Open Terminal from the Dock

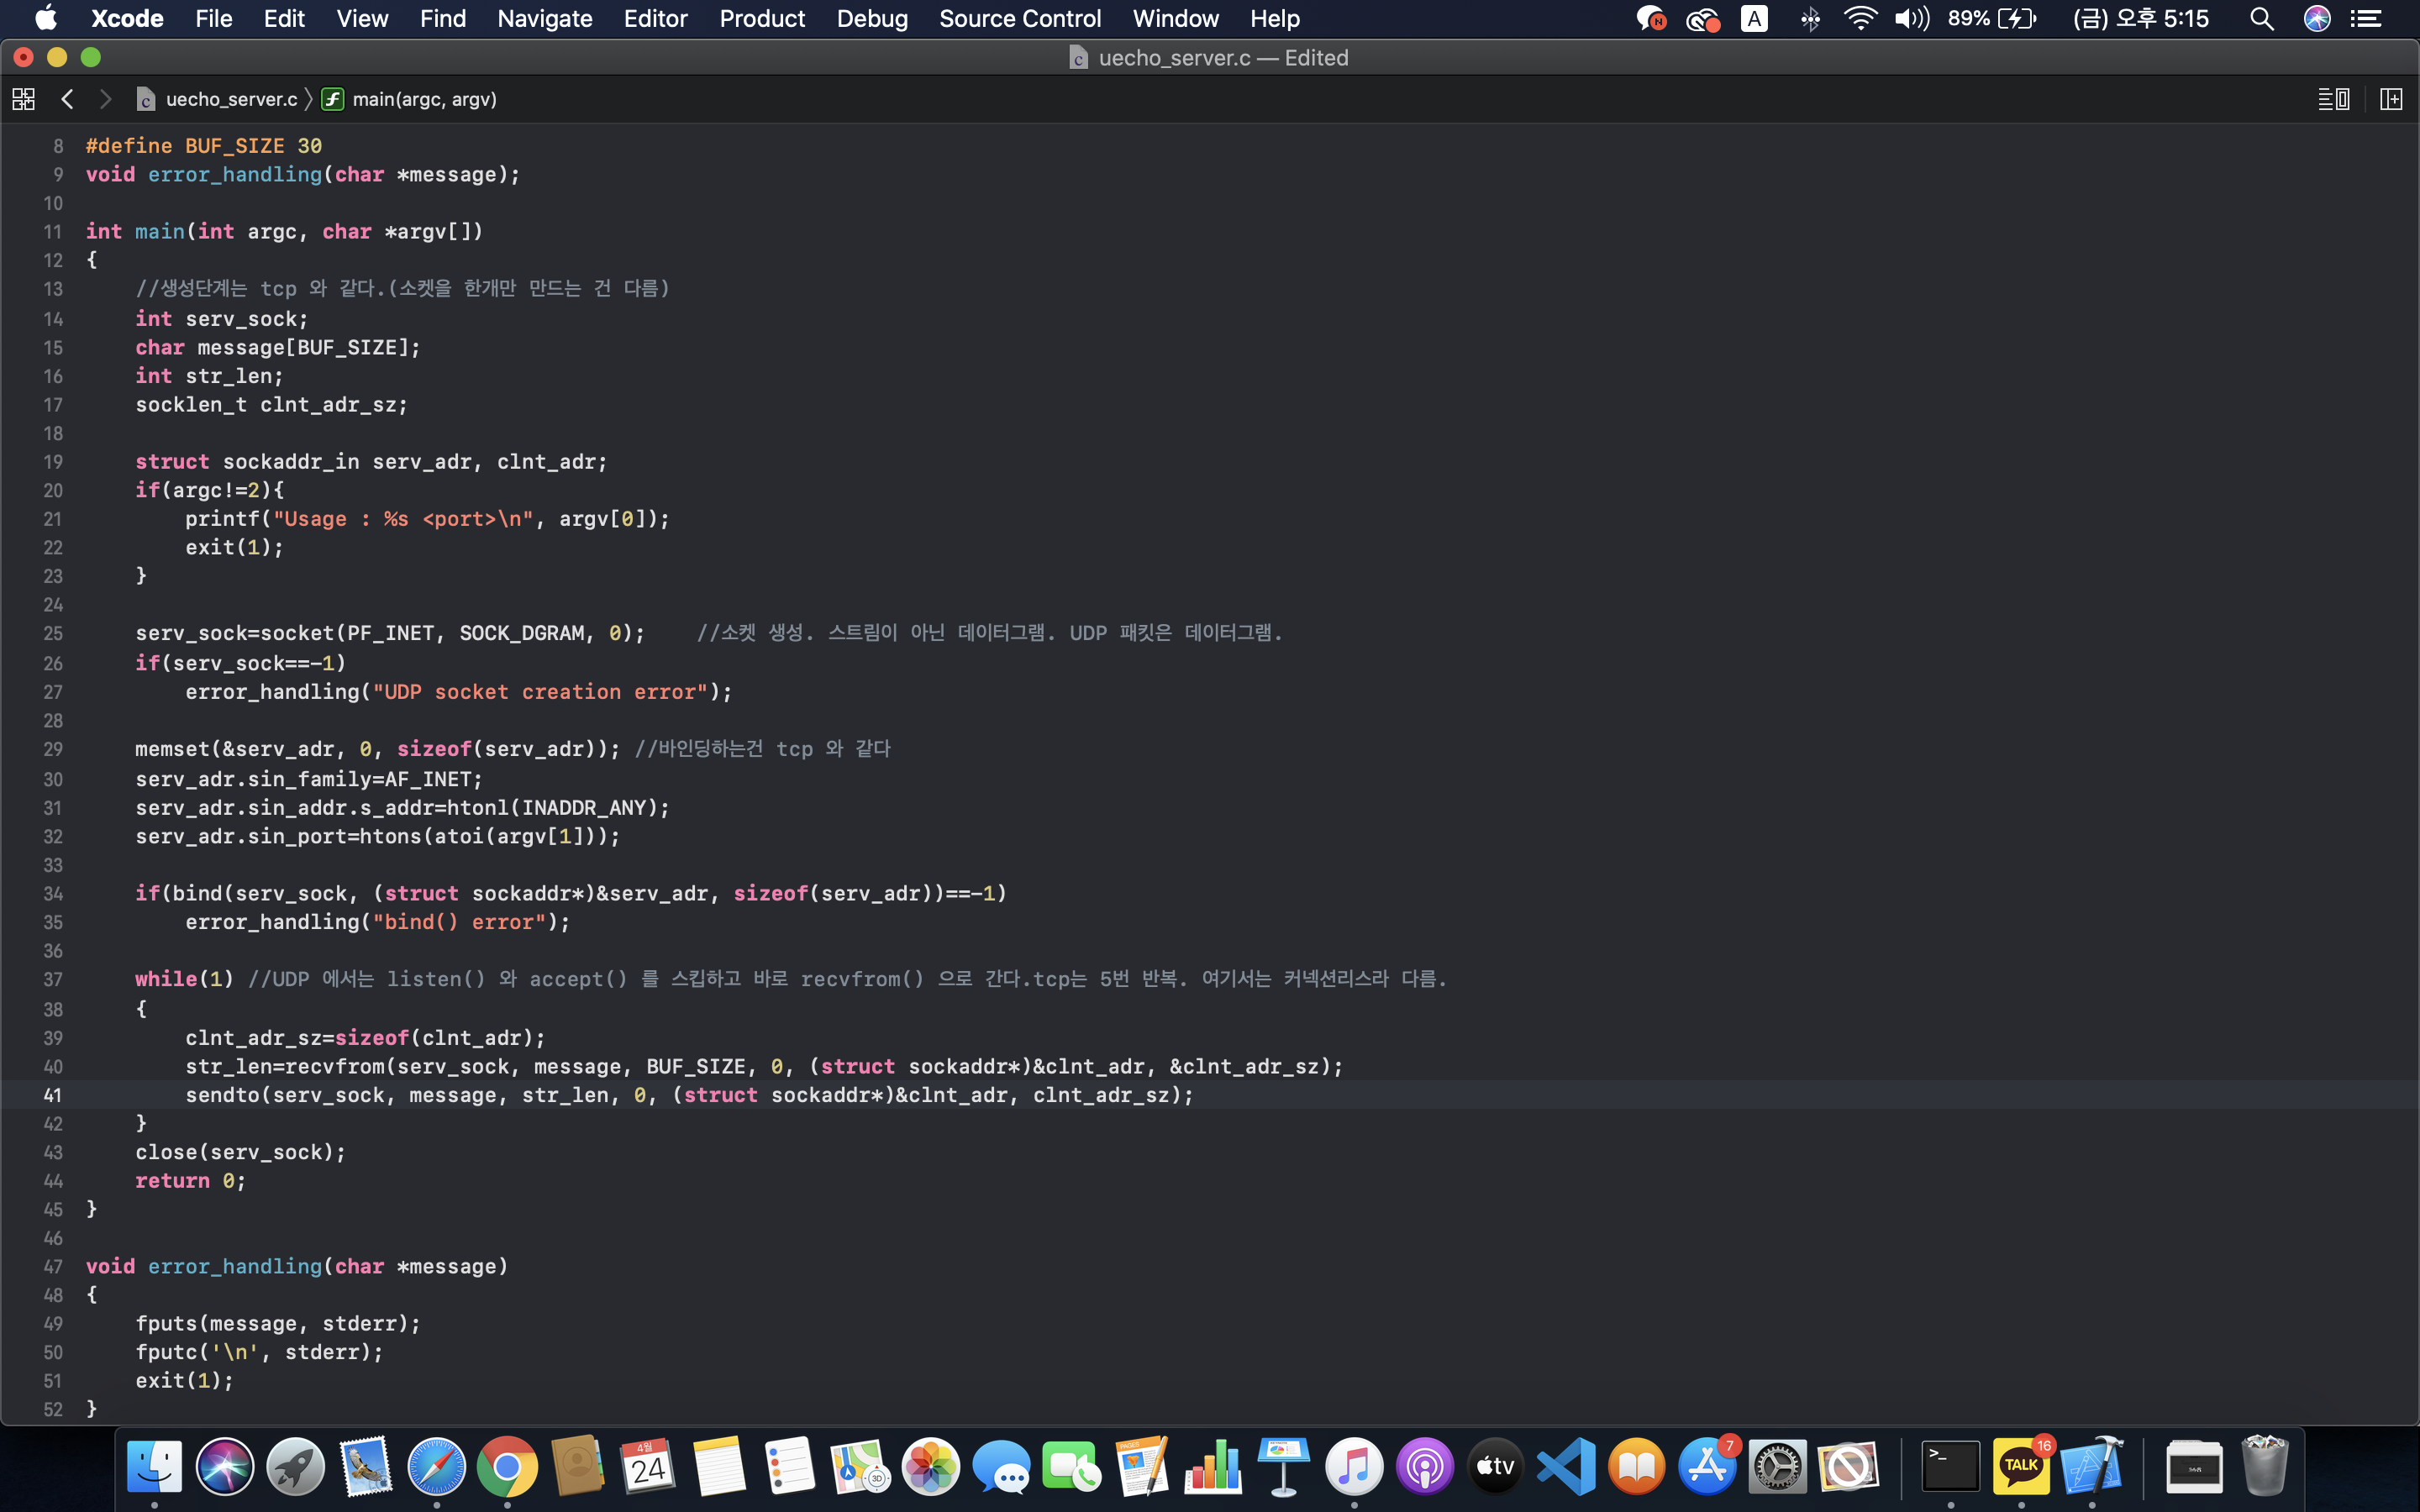coord(1950,1467)
